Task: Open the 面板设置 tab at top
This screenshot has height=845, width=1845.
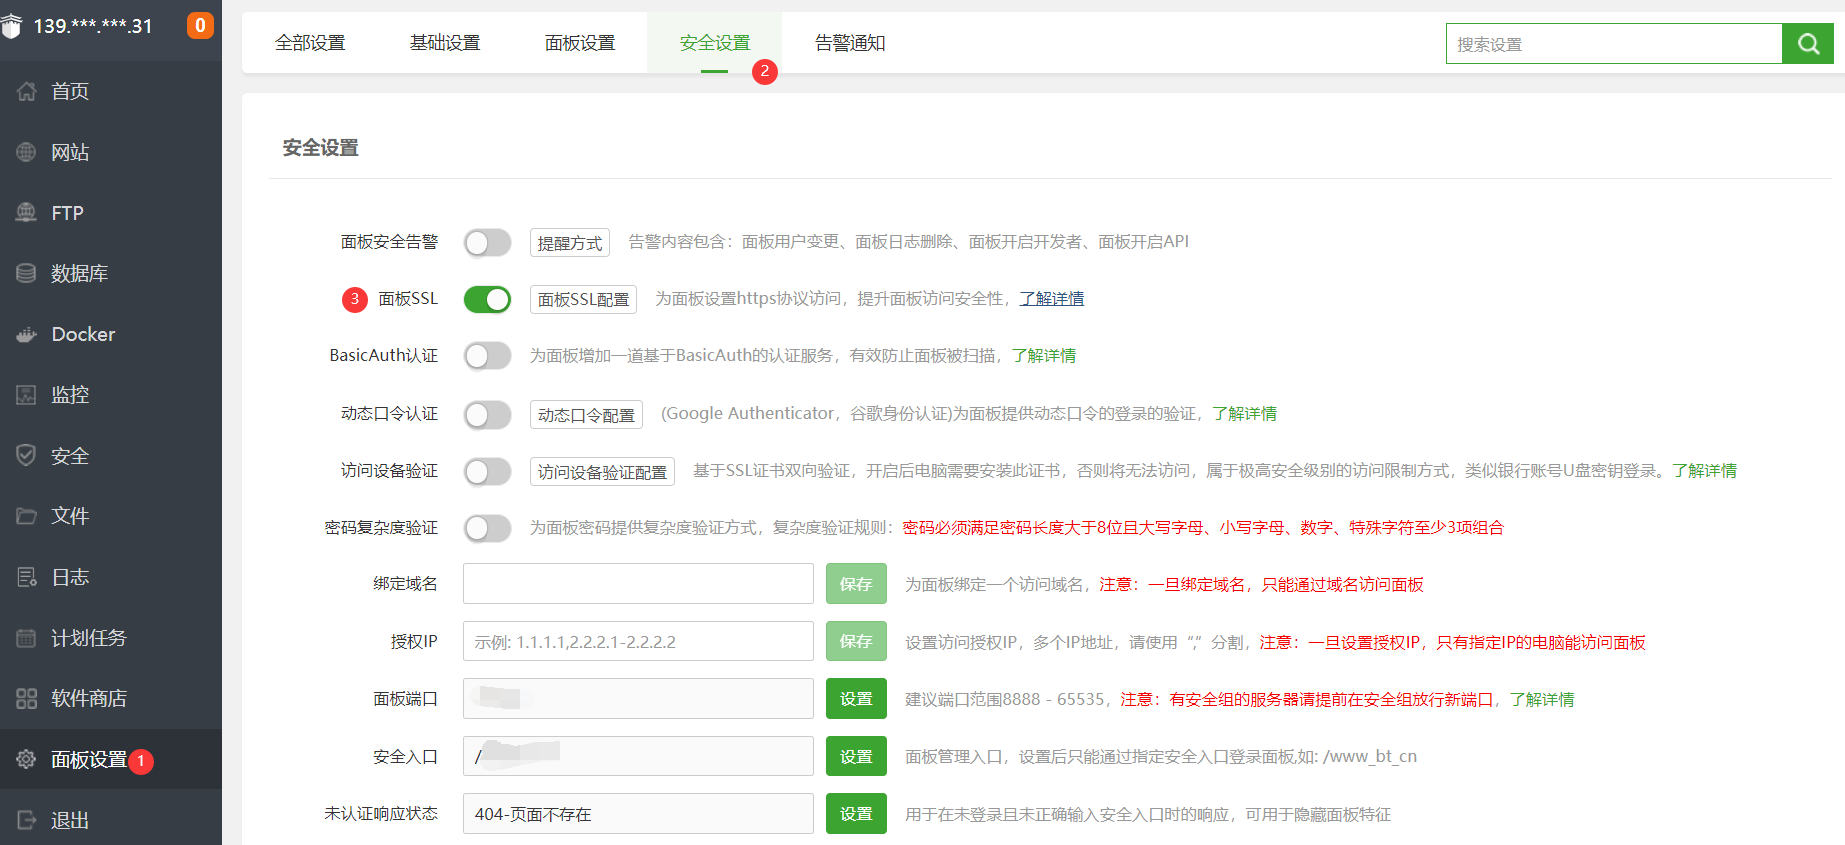Action: [580, 43]
